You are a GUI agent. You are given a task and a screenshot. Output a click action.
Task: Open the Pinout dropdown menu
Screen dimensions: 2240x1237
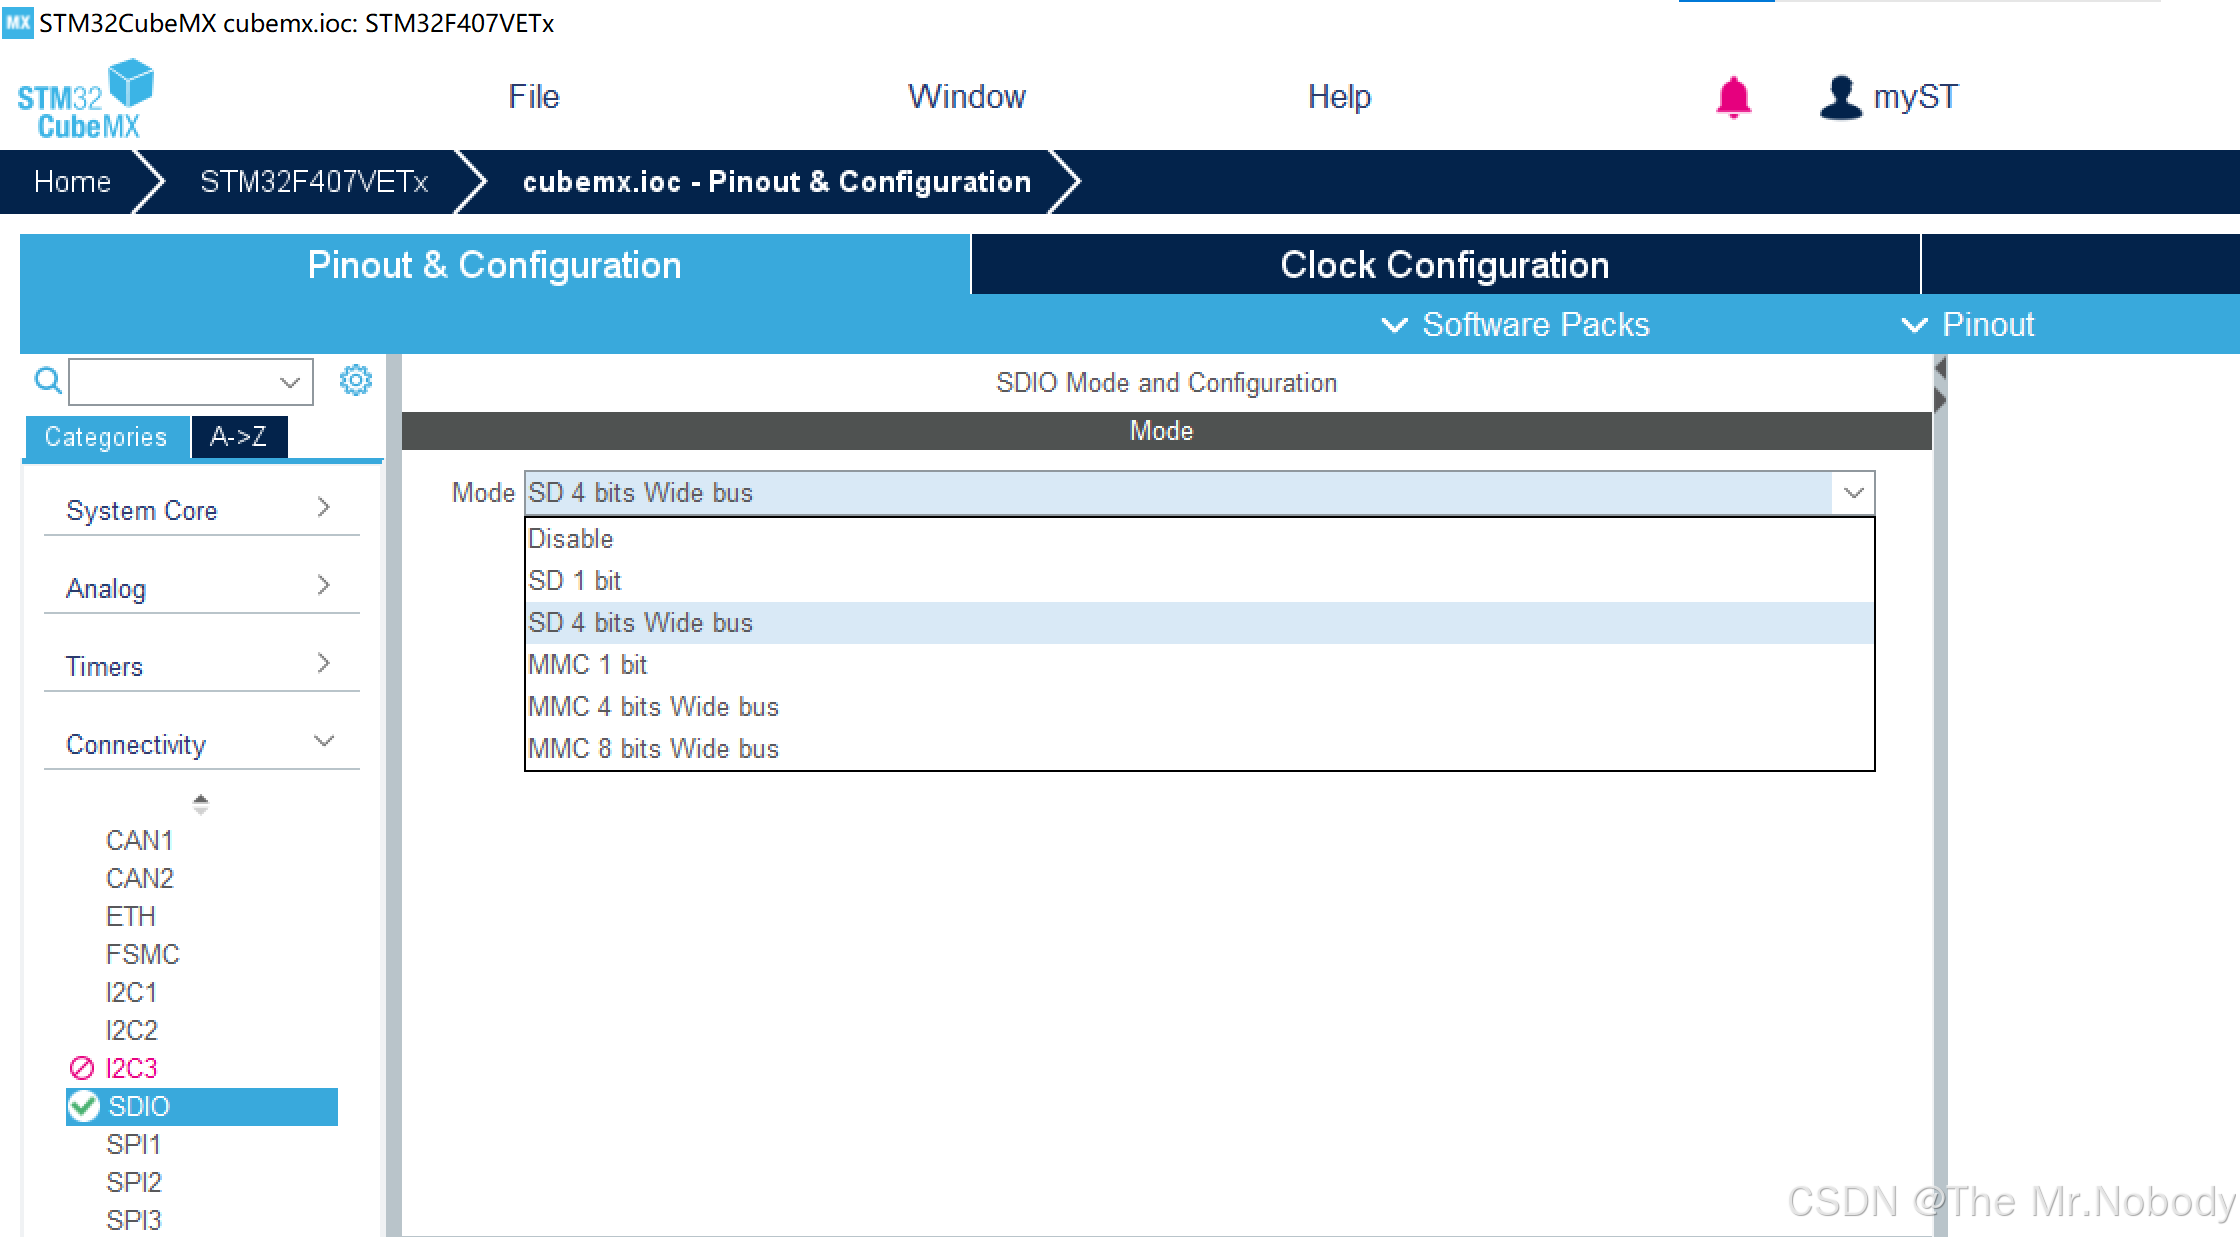(x=1968, y=325)
